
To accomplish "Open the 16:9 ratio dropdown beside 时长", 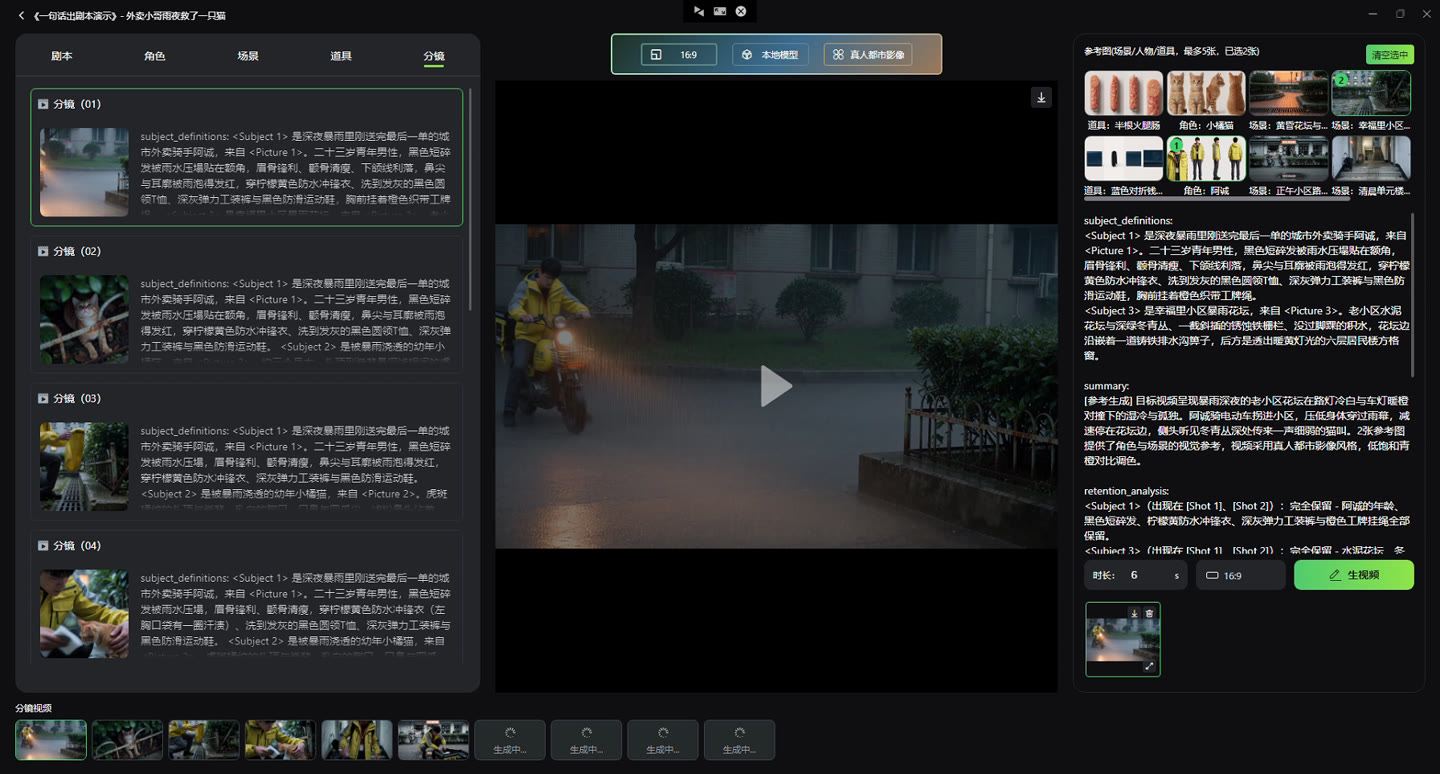I will coord(1240,575).
